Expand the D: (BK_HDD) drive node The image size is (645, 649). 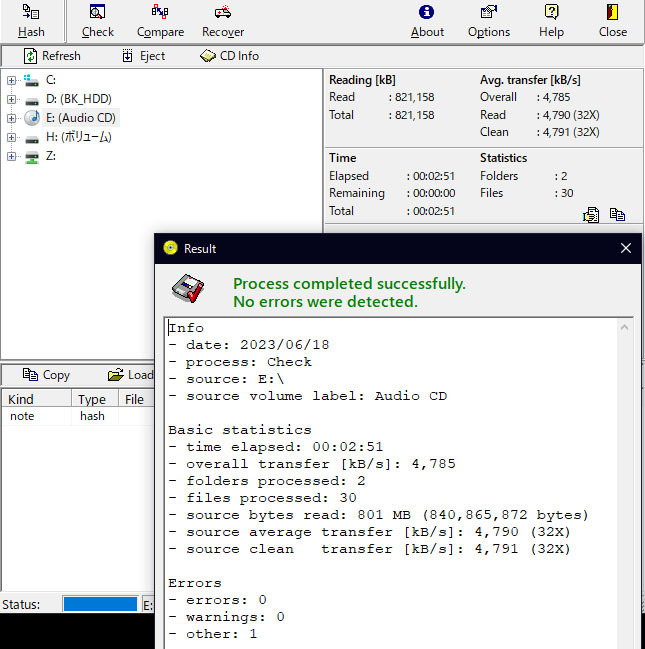pos(12,99)
